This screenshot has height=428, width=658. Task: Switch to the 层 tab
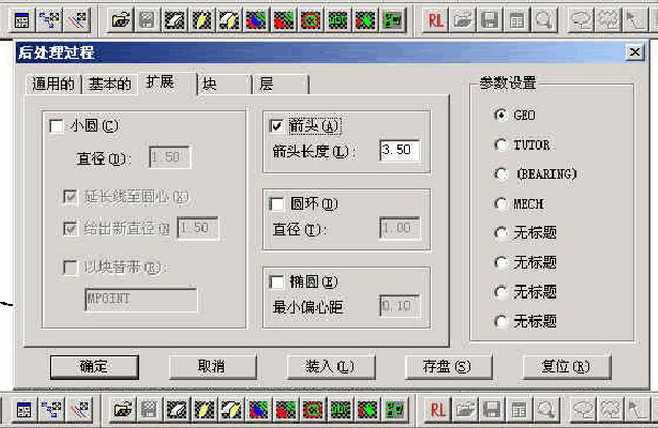coord(280,84)
